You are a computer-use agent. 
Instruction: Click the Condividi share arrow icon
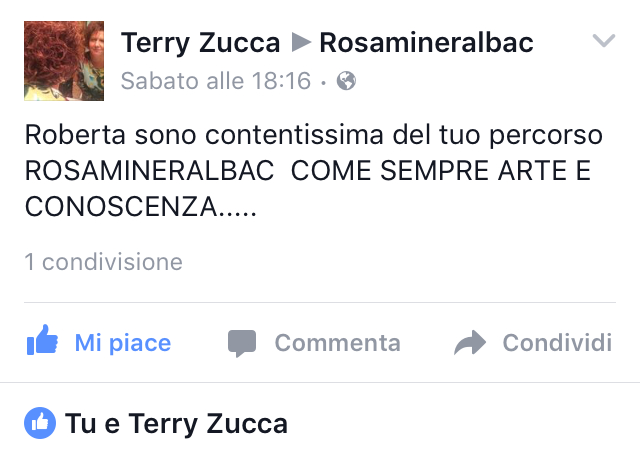pos(470,342)
